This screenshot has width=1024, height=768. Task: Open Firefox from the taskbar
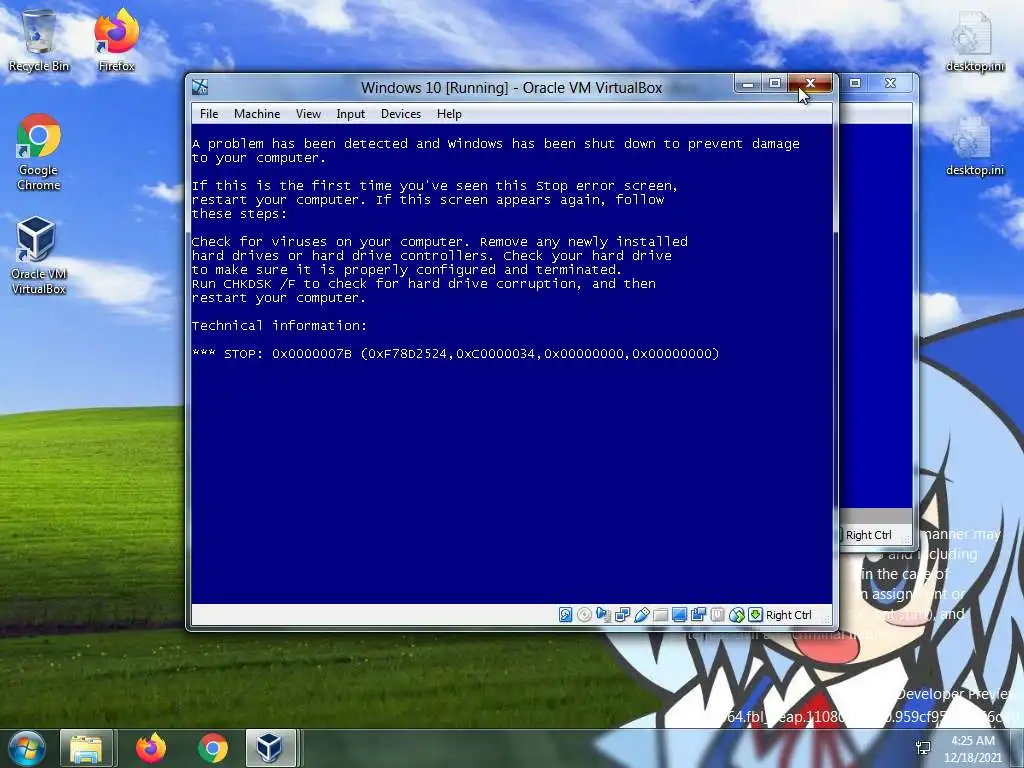pos(151,748)
